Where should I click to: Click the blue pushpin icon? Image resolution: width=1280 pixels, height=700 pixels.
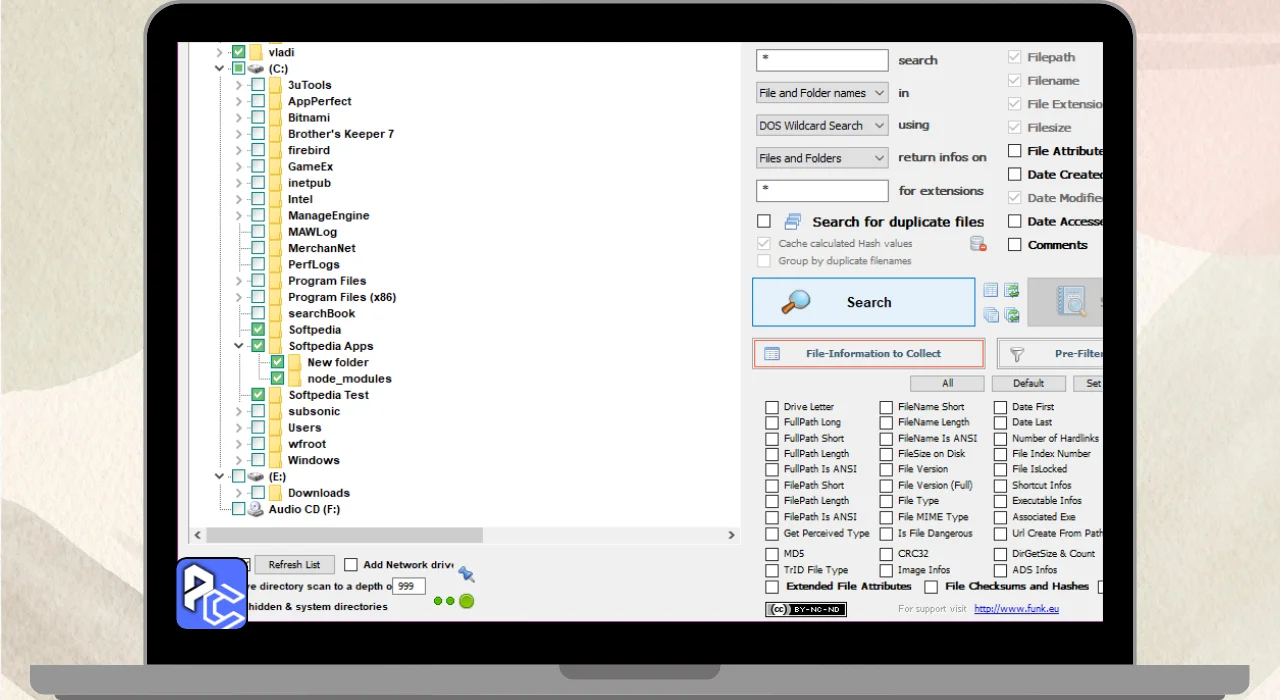(465, 574)
